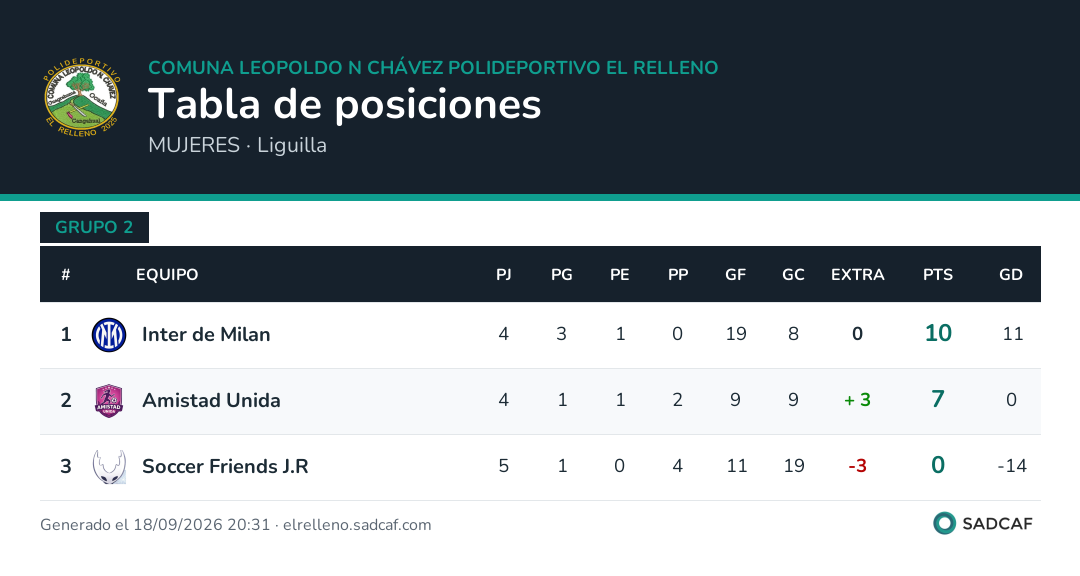The height and width of the screenshot is (576, 1080).
Task: Click the PJ column header
Action: click(503, 274)
